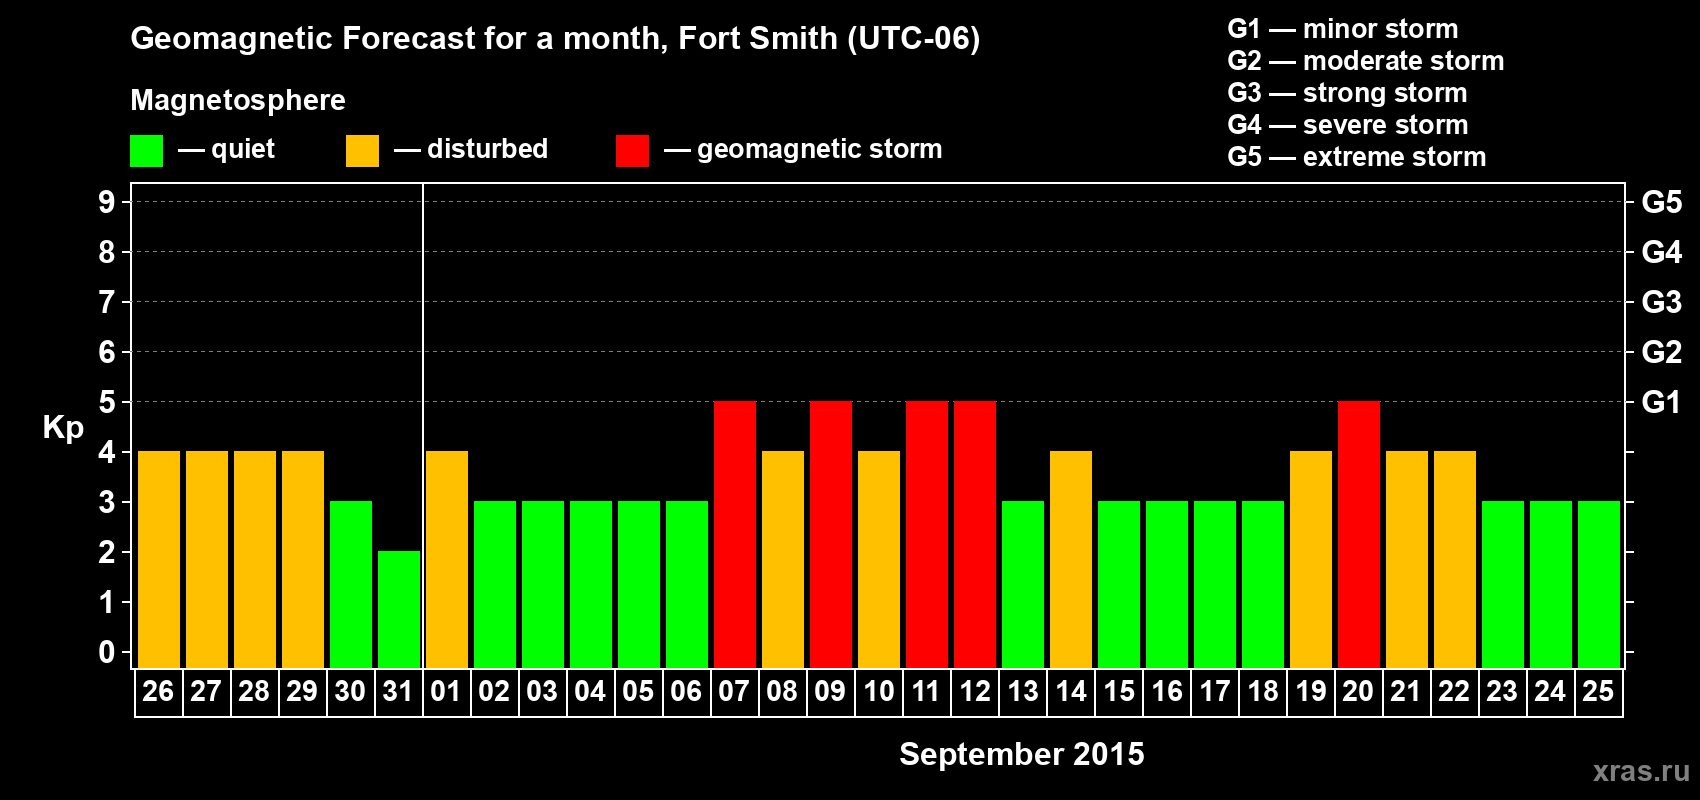This screenshot has height=800, width=1700.
Task: Click date label '25' on the x-axis
Action: [x=1598, y=692]
